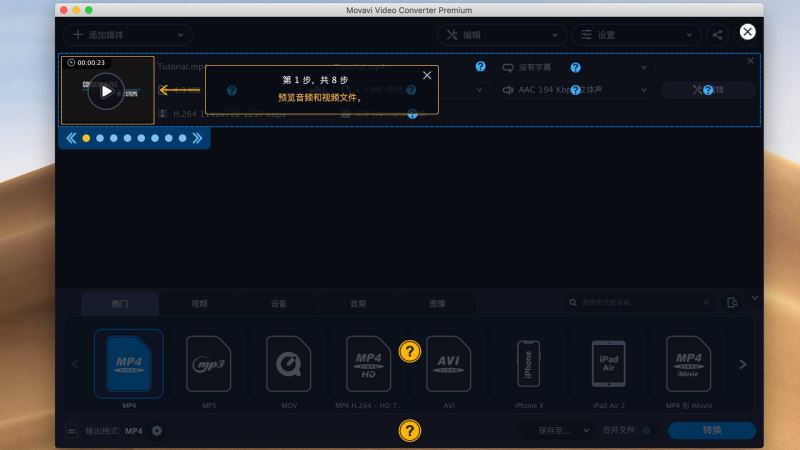
Task: Expand the output file size dropdown arrow
Action: tap(479, 90)
